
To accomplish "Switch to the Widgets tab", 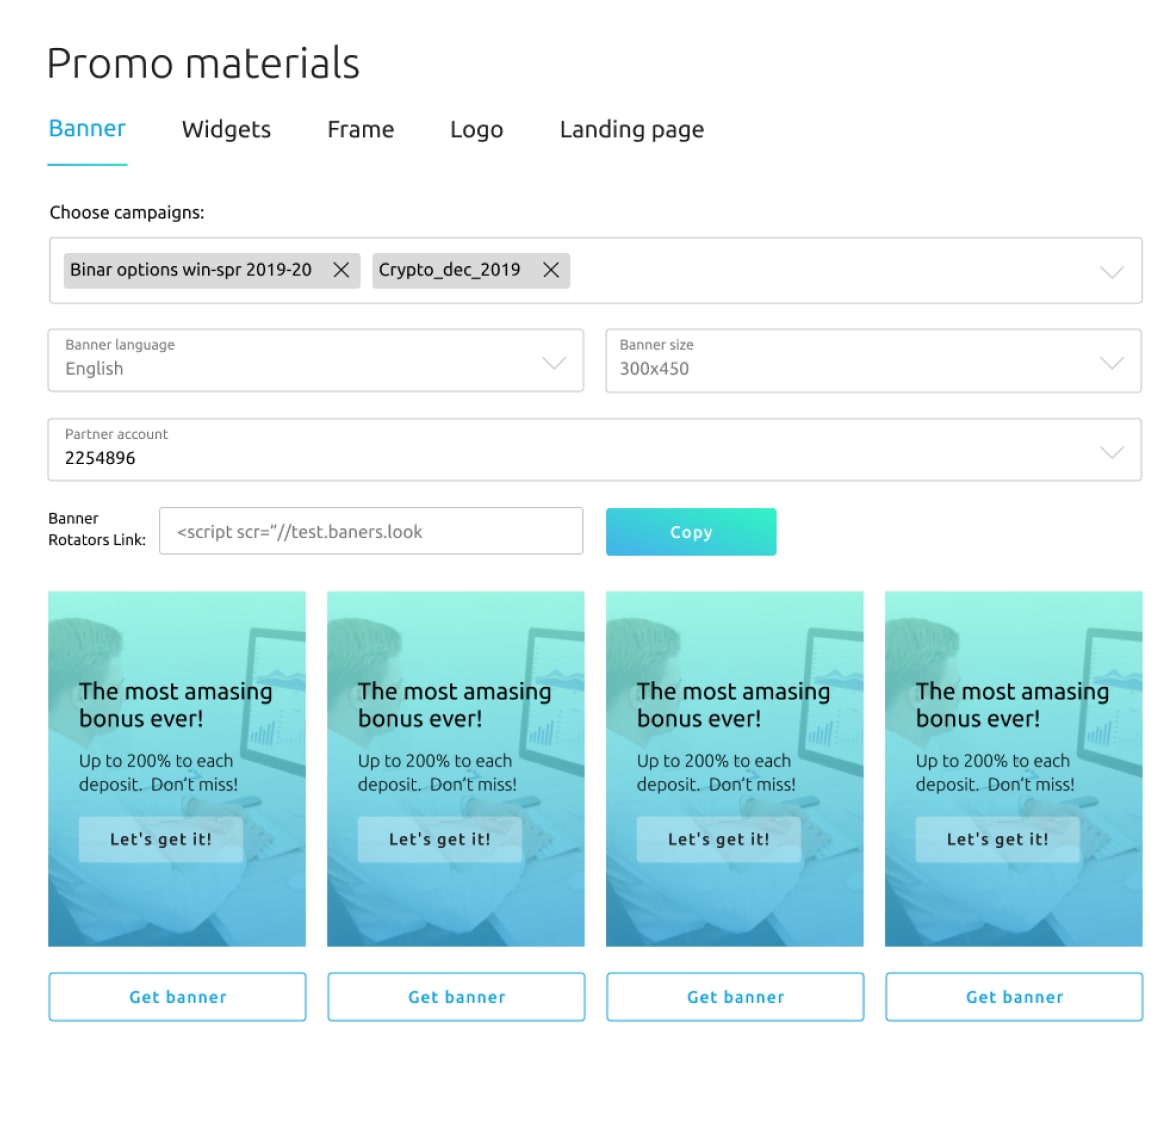I will 226,130.
